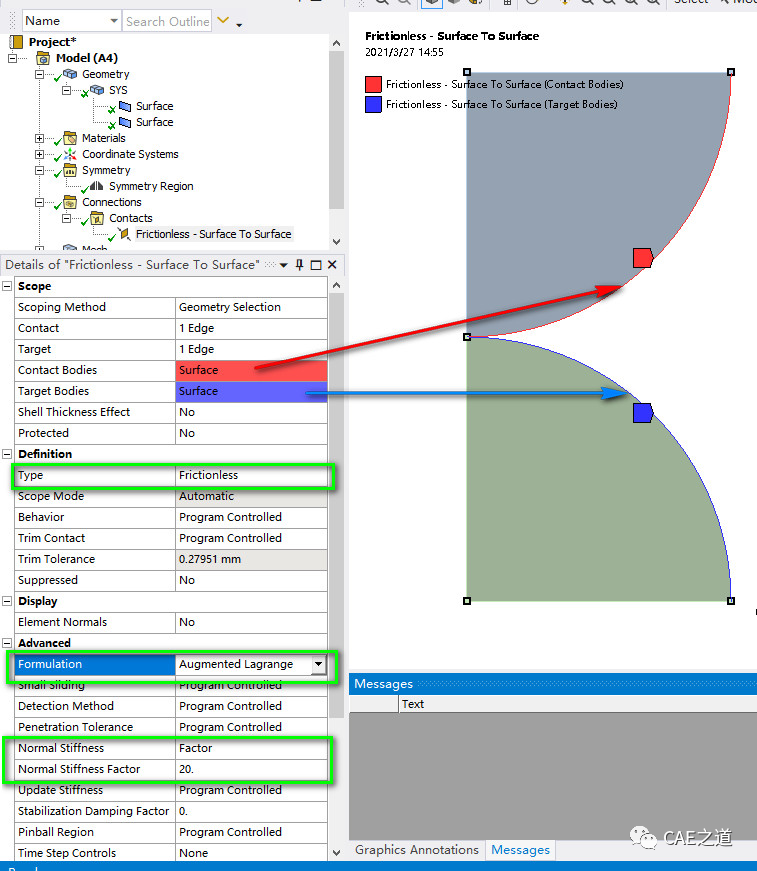Click the Coordinate Systems icon
Screen dimensions: 757x871
(70, 154)
